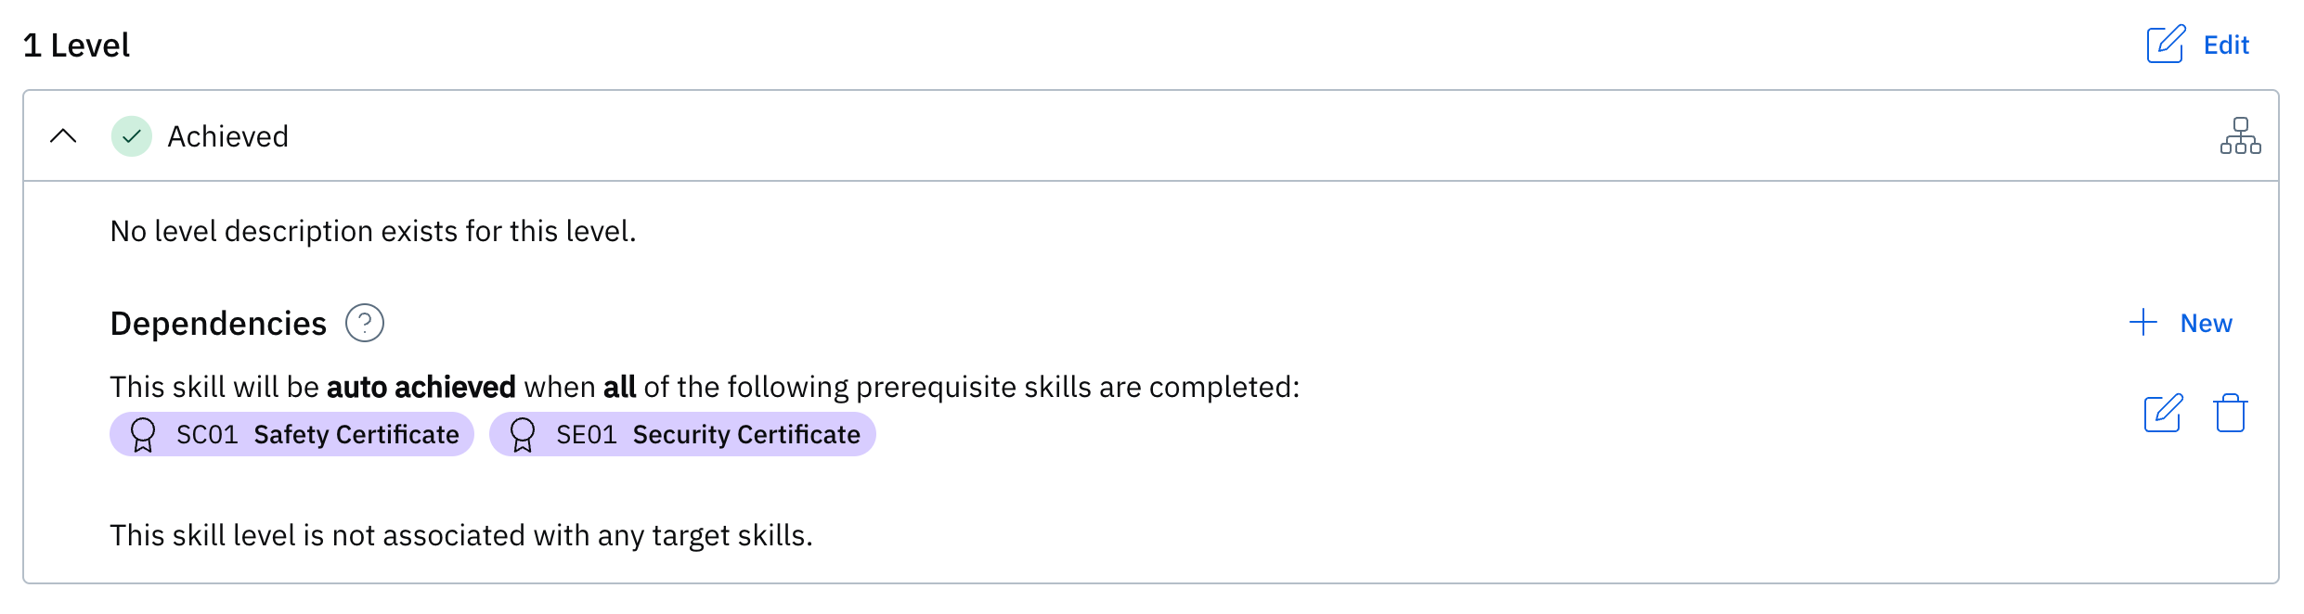Open the skill hierarchy tree icon
The image size is (2304, 614).
[2240, 136]
